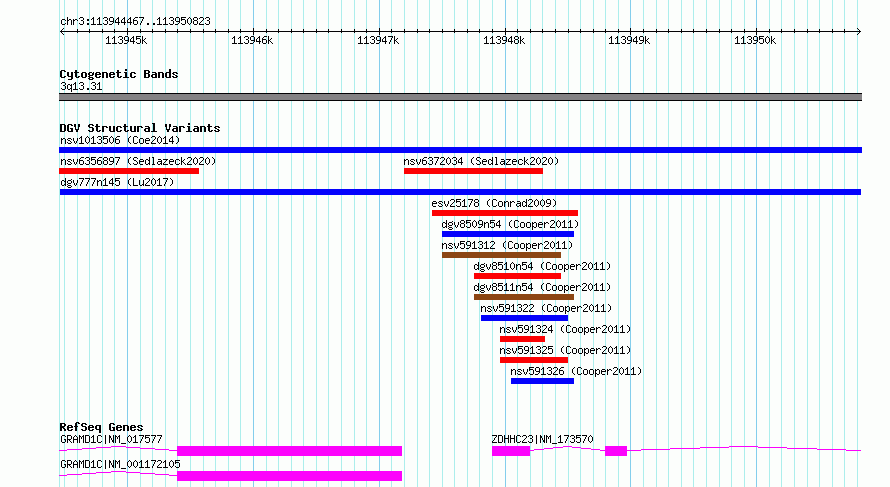Click the RefSeq Genes track title

[101, 427]
